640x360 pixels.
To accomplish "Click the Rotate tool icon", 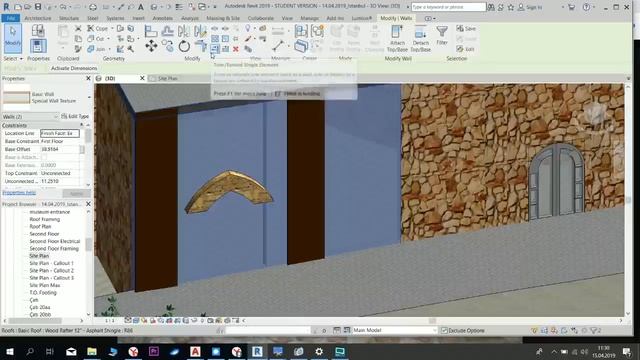I will (x=184, y=46).
